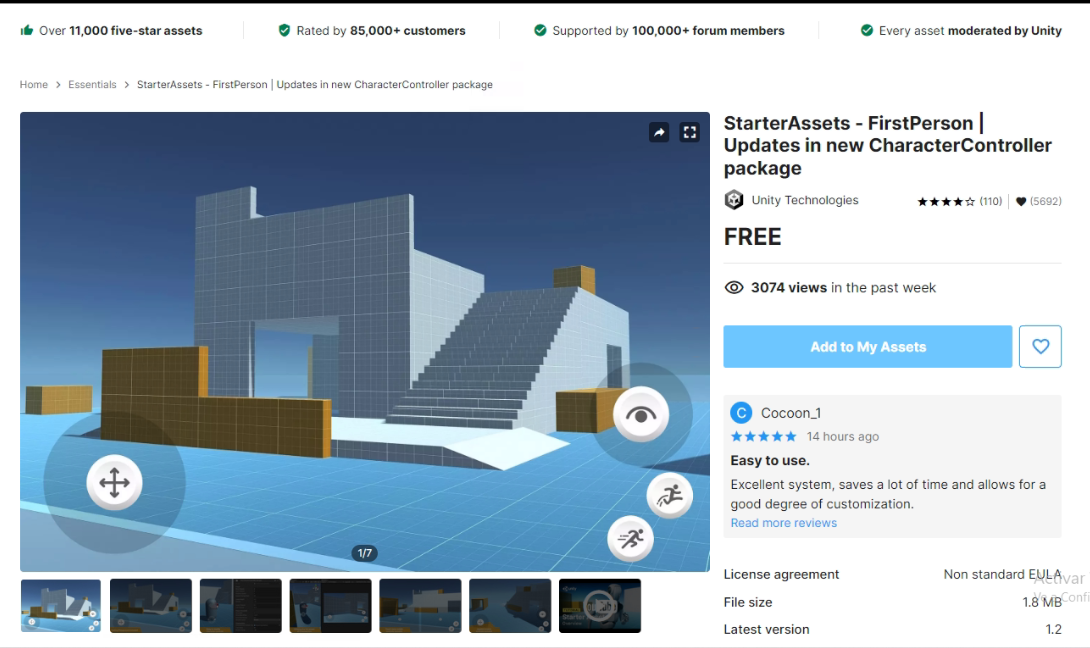Click the jump control icon in preview image
Viewport: 1090px width, 648px height.
coord(670,496)
